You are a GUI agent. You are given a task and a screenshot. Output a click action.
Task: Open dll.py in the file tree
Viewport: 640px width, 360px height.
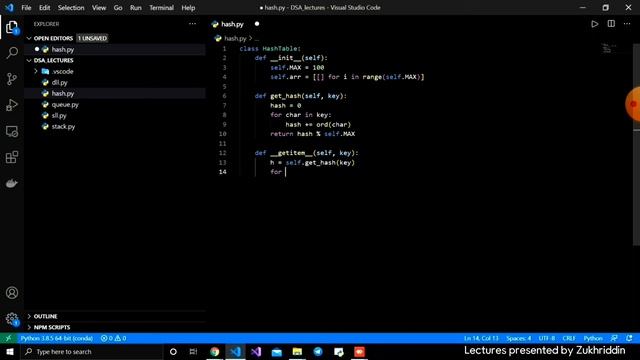pyautogui.click(x=60, y=82)
